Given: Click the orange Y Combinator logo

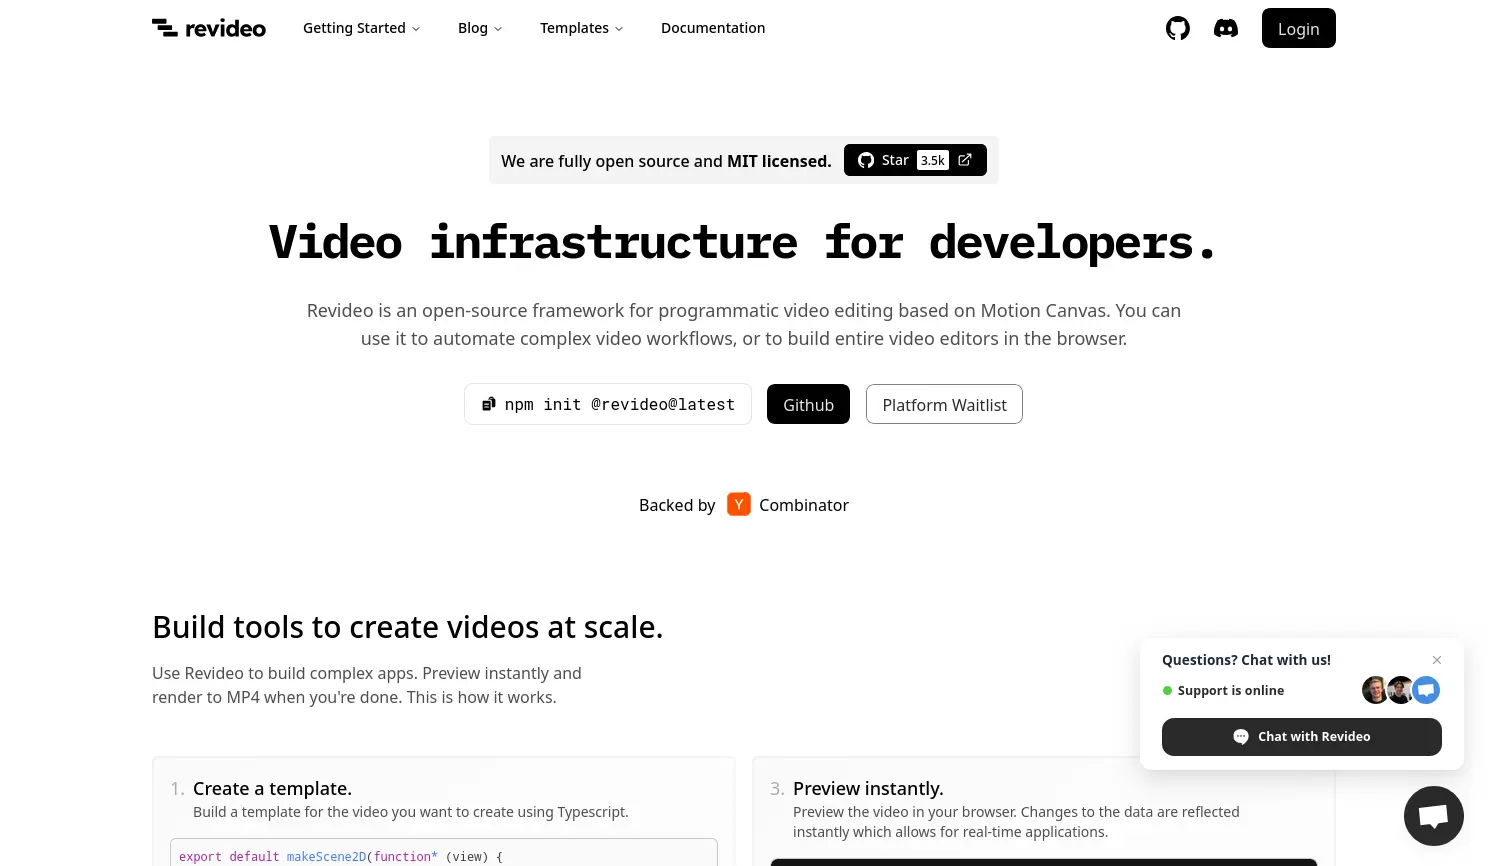Looking at the screenshot, I should click(x=738, y=504).
